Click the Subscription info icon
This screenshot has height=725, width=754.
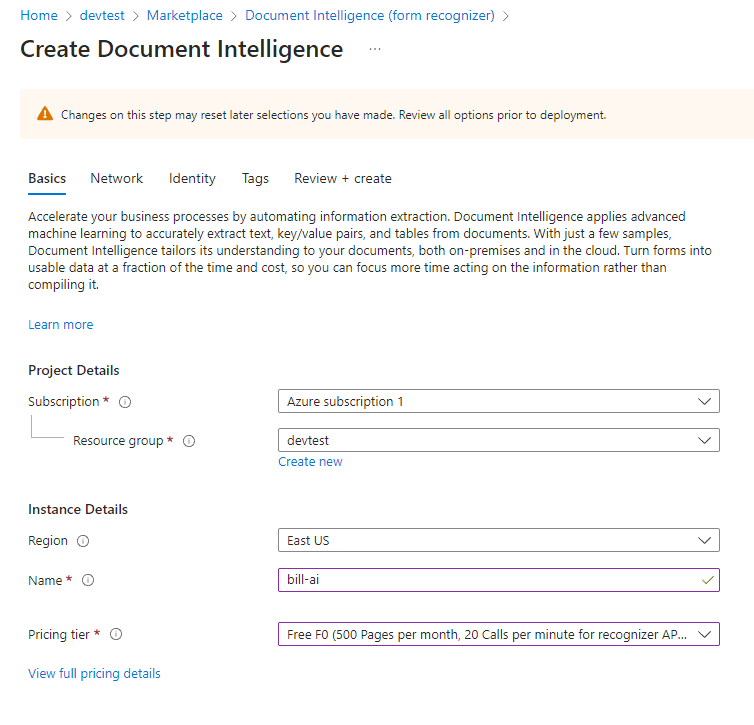125,402
